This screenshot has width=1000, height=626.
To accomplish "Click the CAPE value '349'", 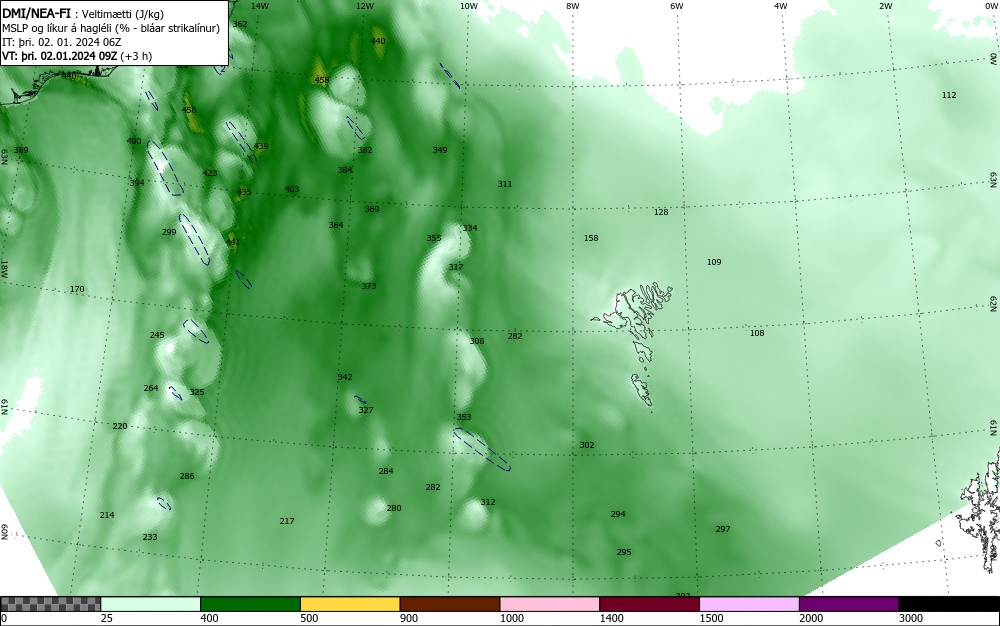I will point(440,150).
